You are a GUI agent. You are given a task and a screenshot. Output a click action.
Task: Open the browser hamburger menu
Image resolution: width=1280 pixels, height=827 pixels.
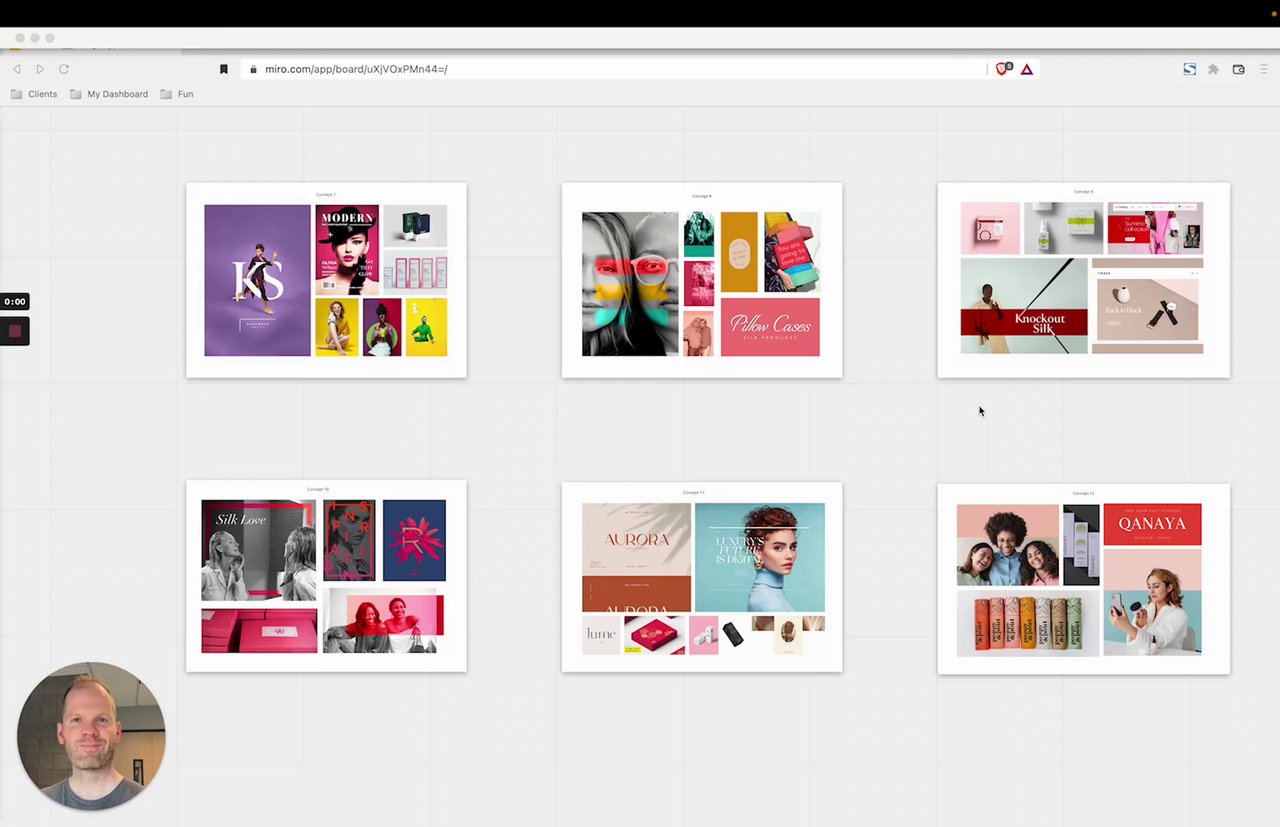pos(1264,69)
